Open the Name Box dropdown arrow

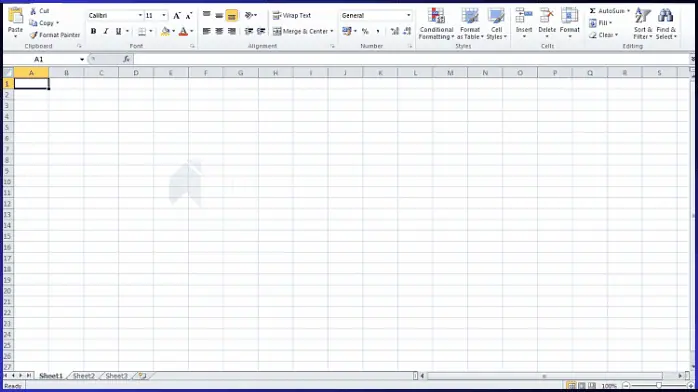click(x=82, y=59)
